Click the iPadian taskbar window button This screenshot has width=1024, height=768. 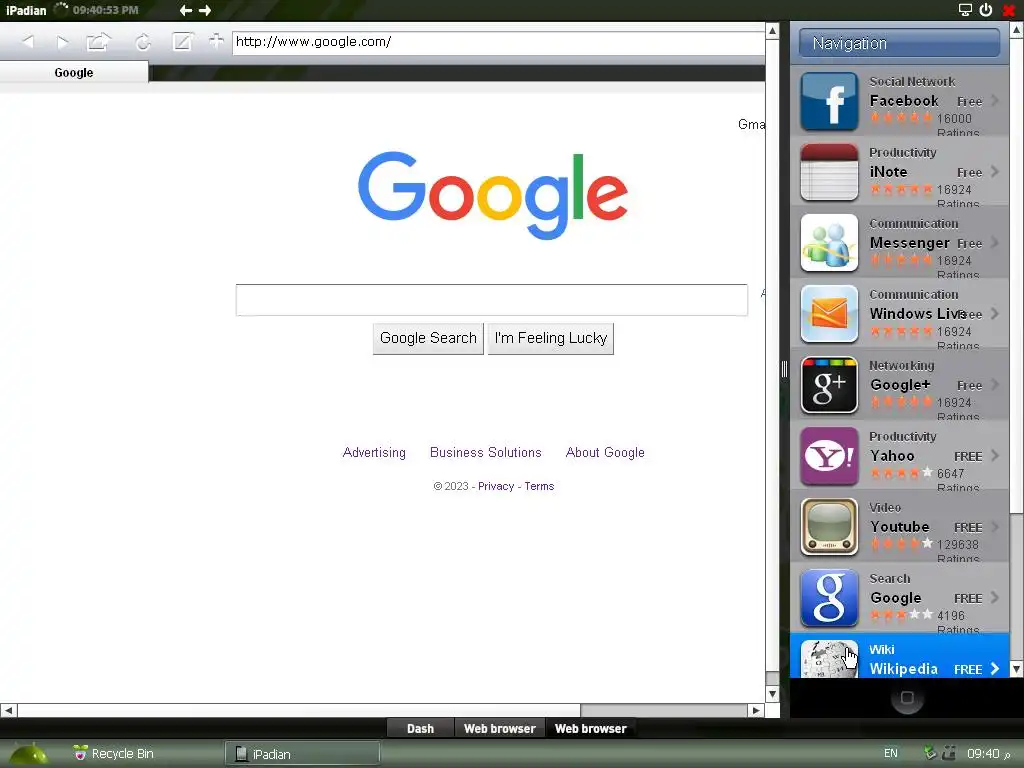(x=302, y=754)
